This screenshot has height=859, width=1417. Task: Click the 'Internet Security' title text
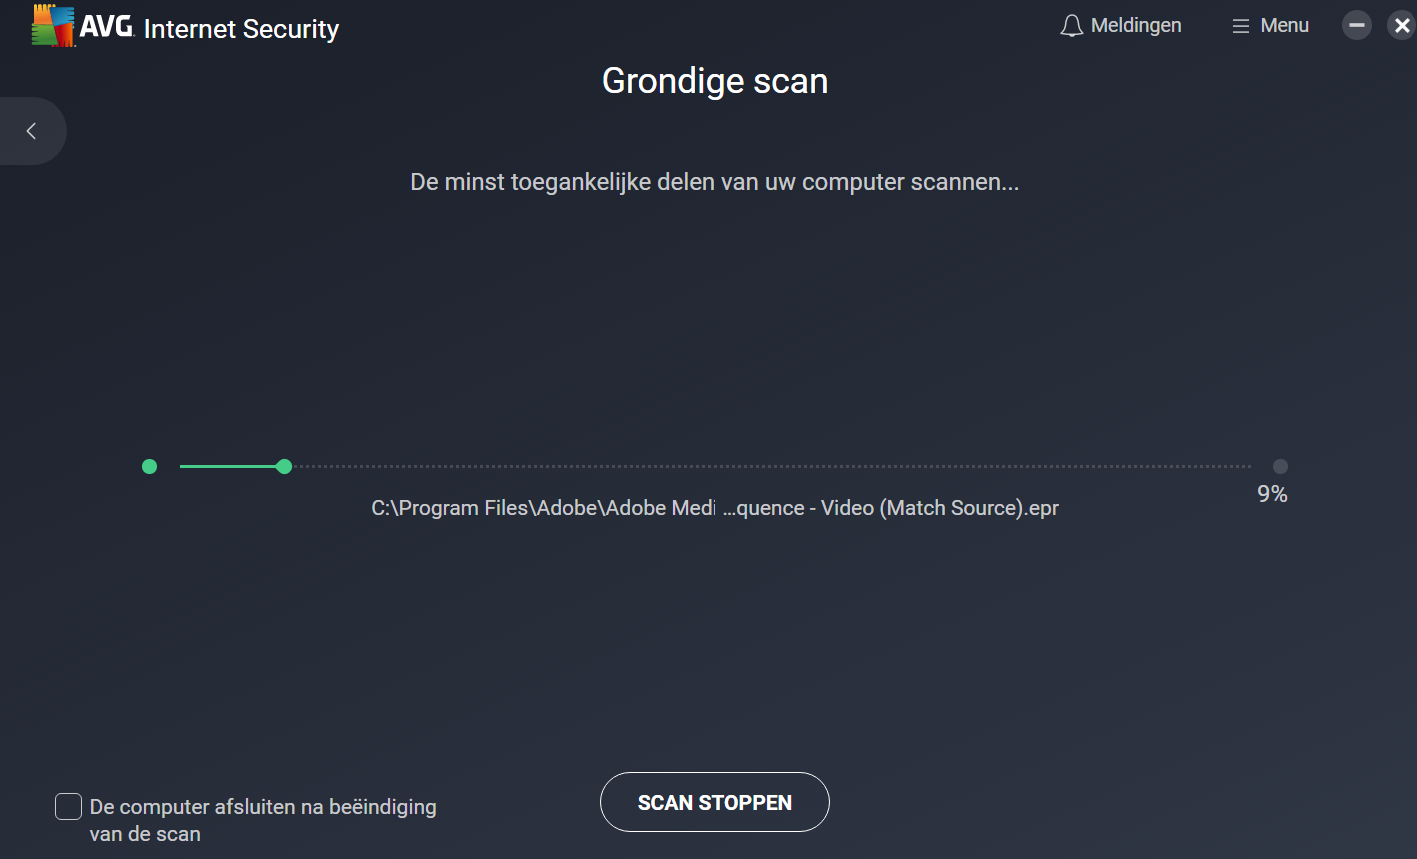(x=241, y=29)
